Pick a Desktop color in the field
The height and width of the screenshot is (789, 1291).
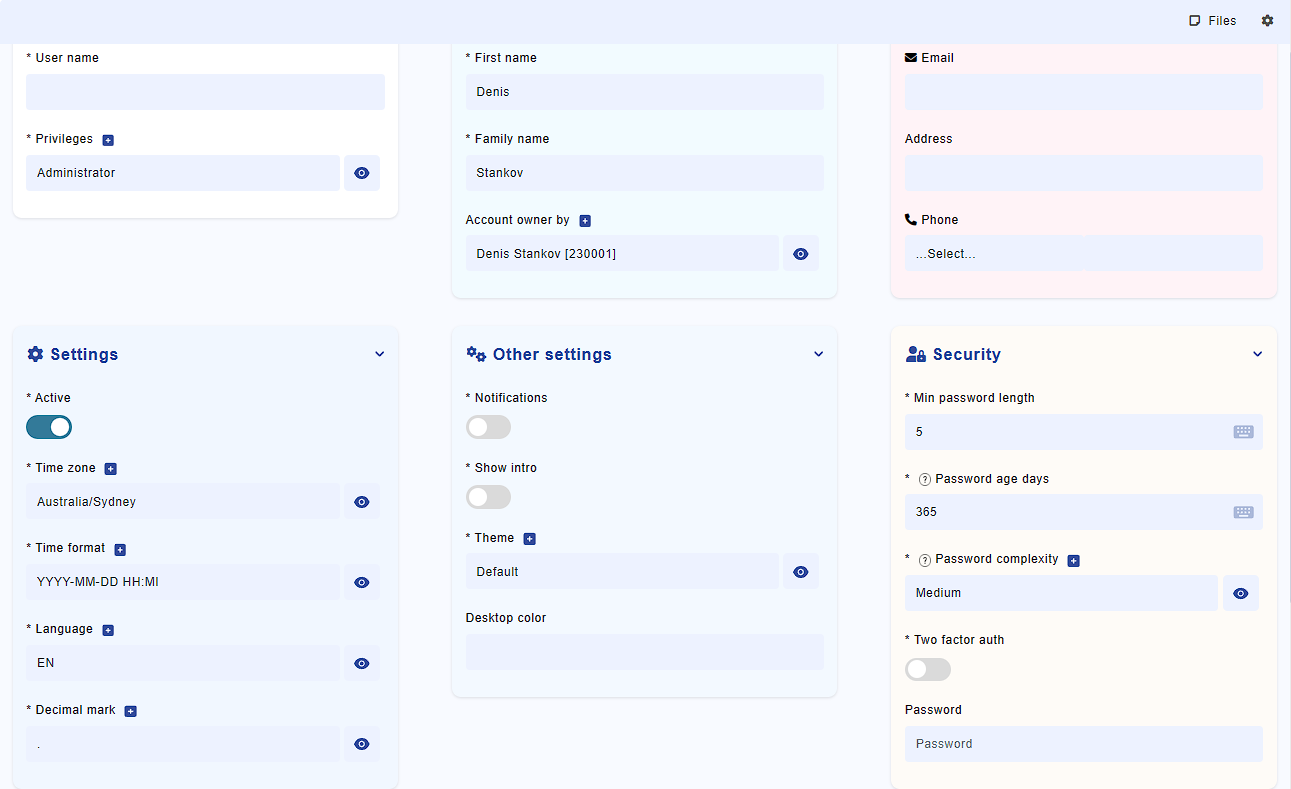[645, 652]
